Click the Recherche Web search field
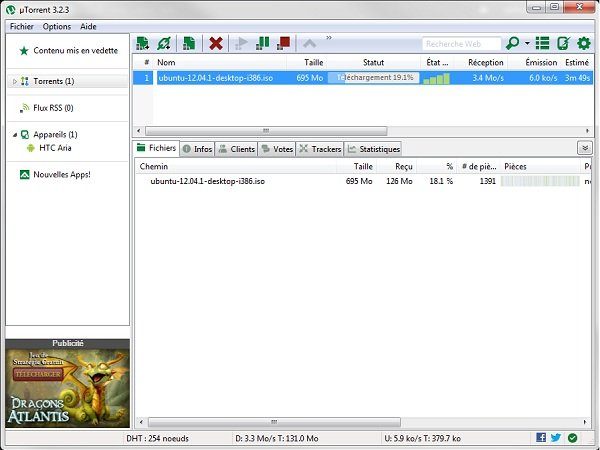Image resolution: width=600 pixels, height=450 pixels. click(x=462, y=43)
